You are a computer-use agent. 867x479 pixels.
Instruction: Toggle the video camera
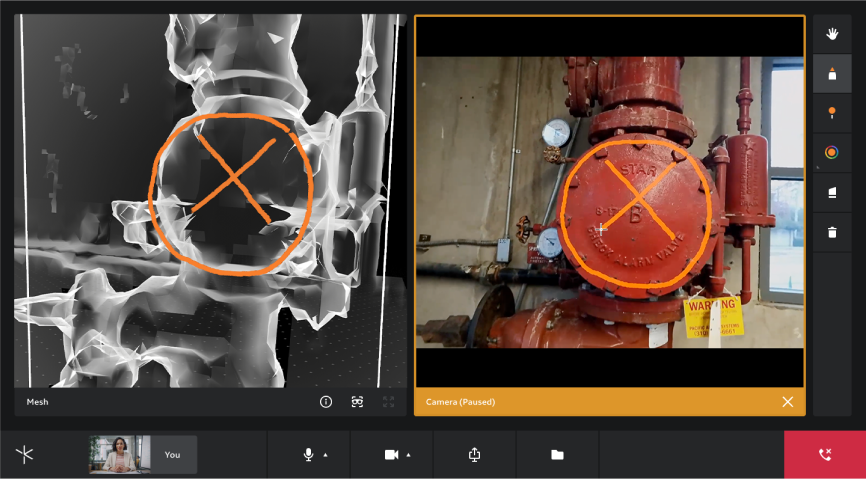(x=391, y=455)
